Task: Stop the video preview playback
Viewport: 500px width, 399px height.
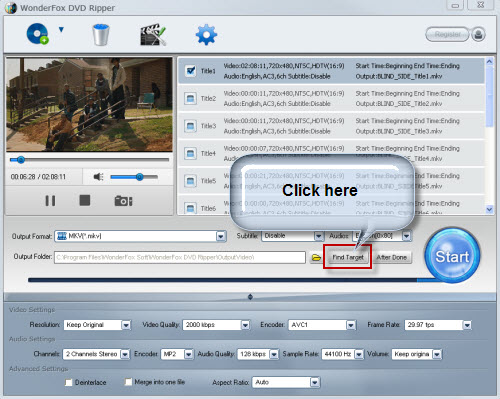Action: click(x=85, y=200)
